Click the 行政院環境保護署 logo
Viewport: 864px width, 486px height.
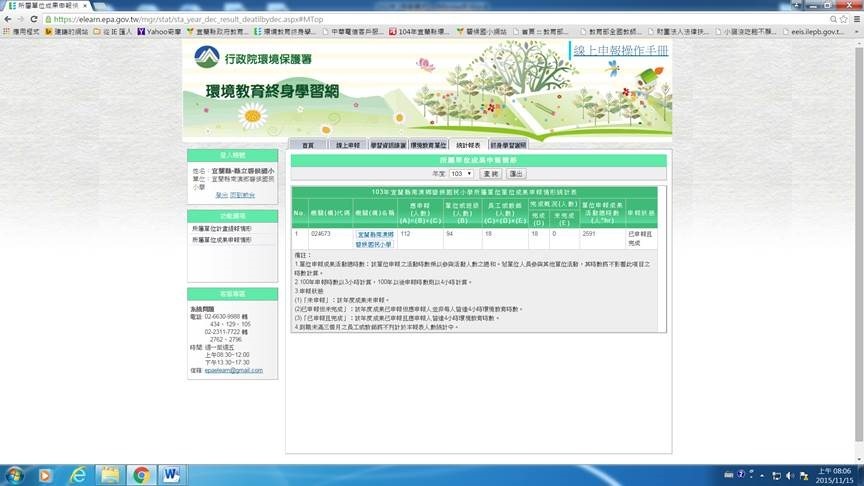pos(253,59)
